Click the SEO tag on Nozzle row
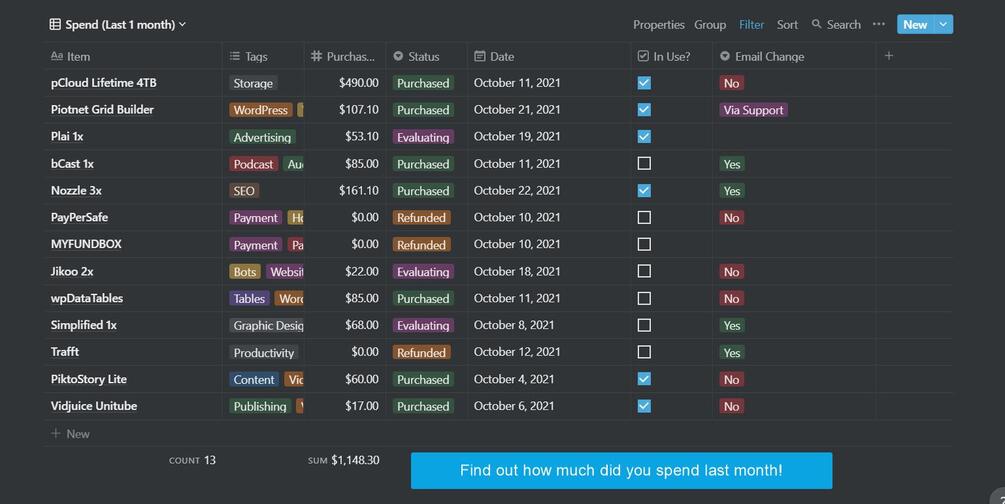Image resolution: width=1005 pixels, height=504 pixels. coord(244,191)
